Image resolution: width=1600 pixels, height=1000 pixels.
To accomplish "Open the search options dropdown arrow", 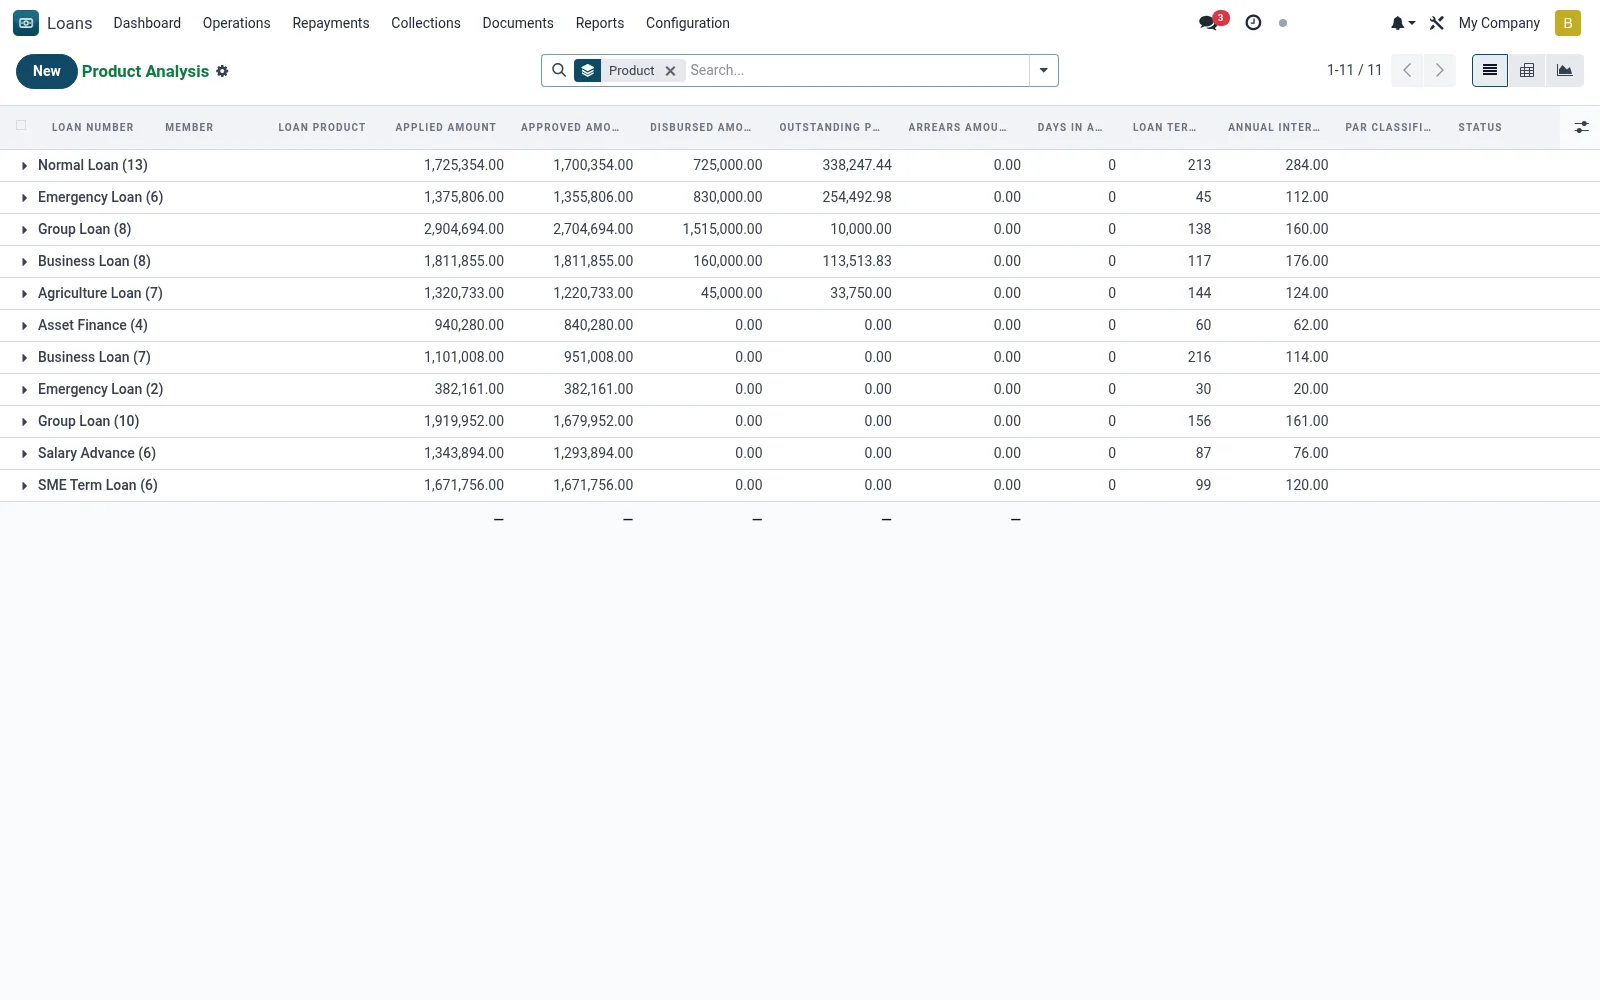I will pyautogui.click(x=1043, y=70).
